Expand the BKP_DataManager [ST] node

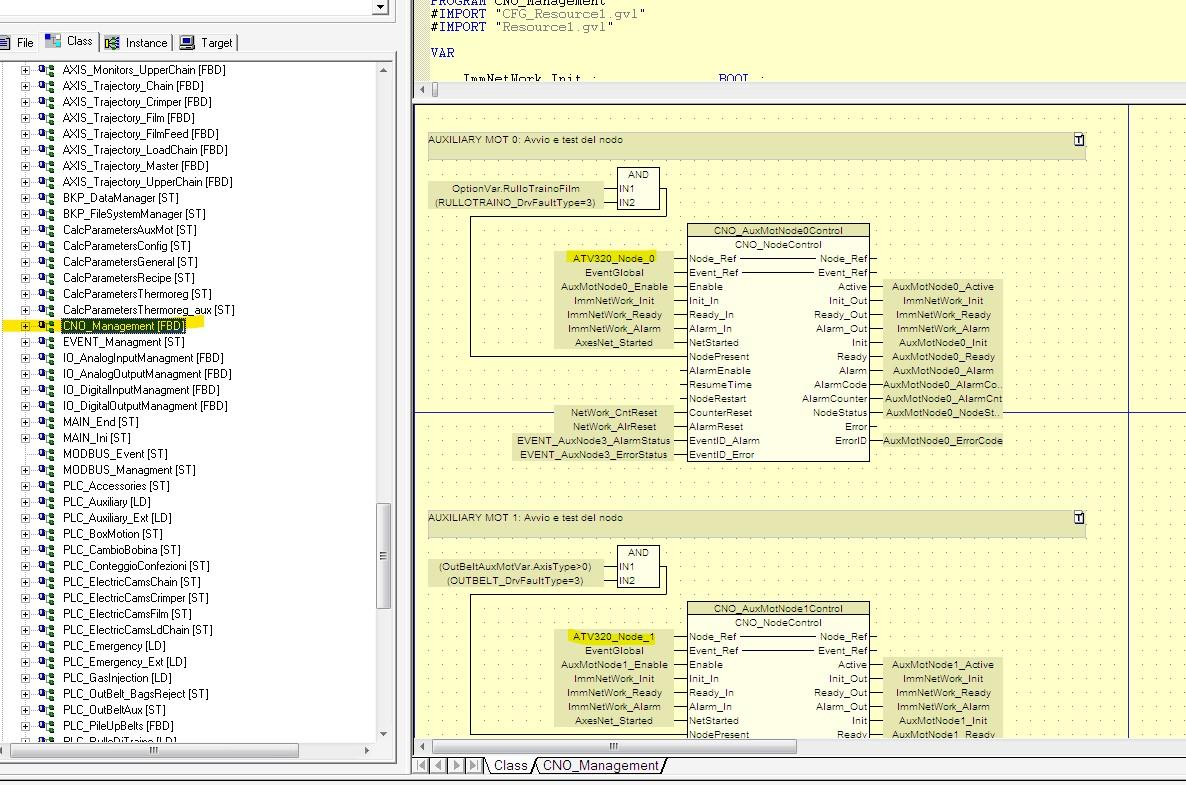tap(25, 198)
